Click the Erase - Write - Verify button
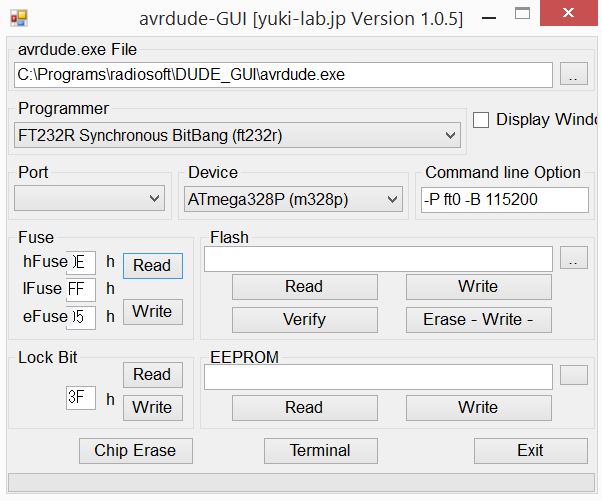Viewport: 602px width, 501px height. (478, 320)
